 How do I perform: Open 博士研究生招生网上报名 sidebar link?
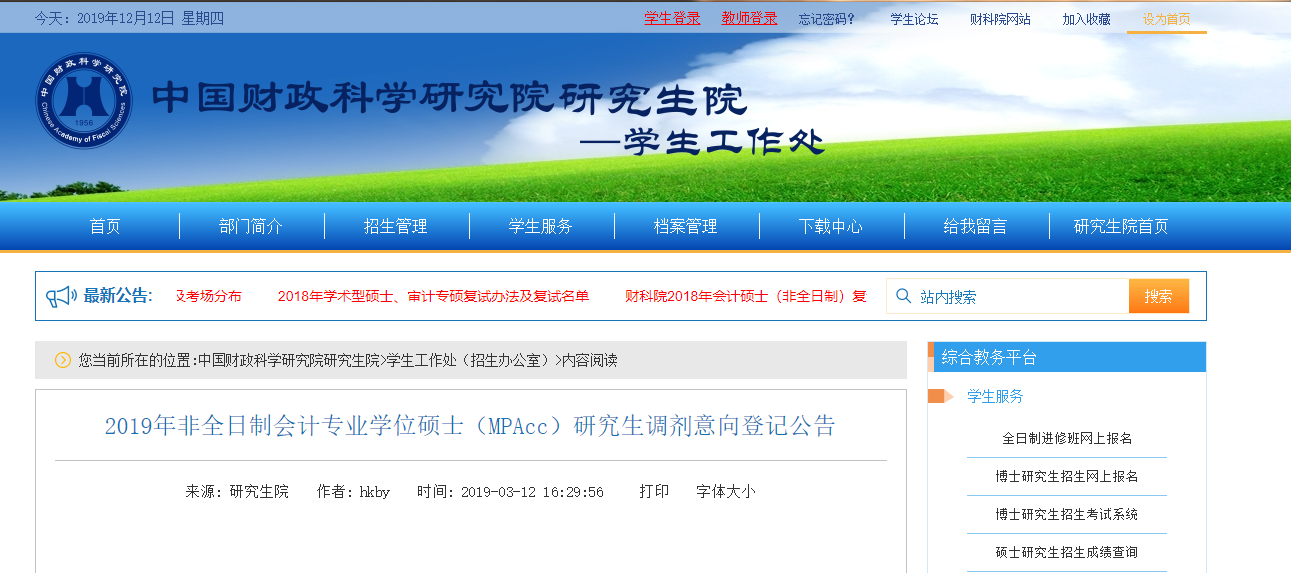click(x=1067, y=476)
